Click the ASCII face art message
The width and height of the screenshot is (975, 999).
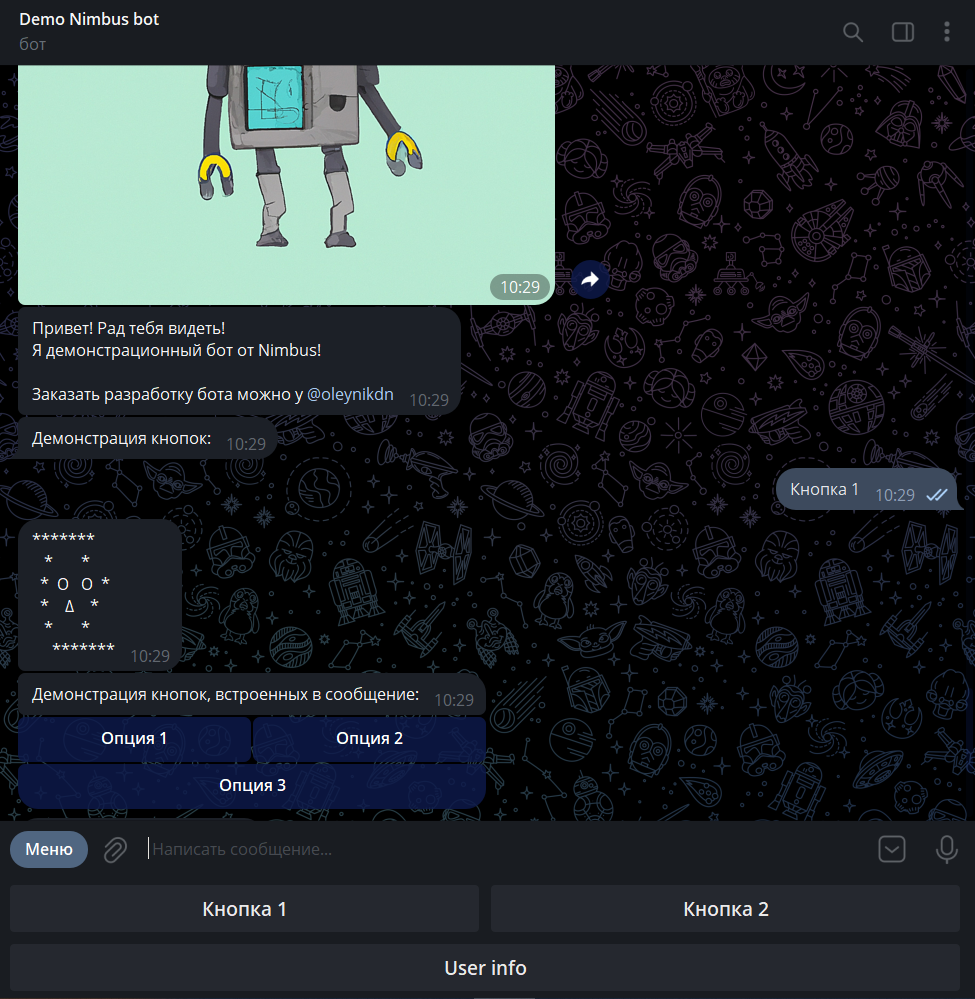(x=100, y=594)
